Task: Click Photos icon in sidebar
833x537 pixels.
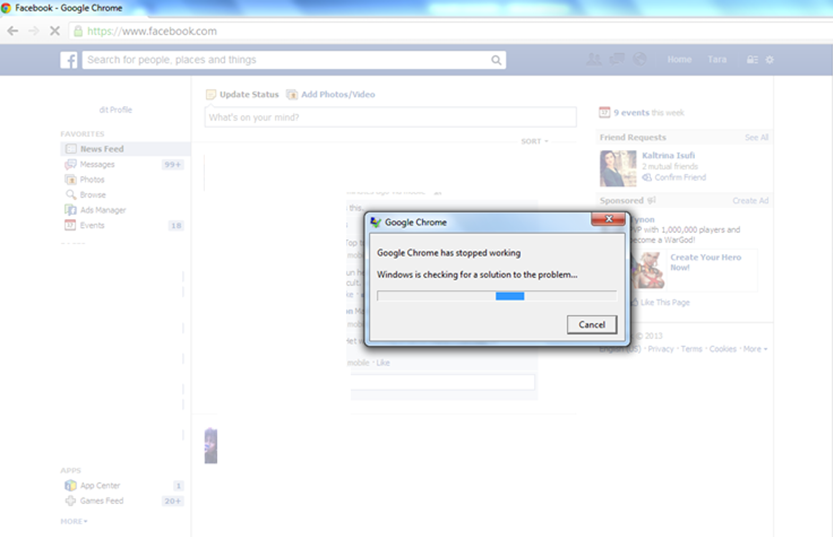Action: point(71,180)
